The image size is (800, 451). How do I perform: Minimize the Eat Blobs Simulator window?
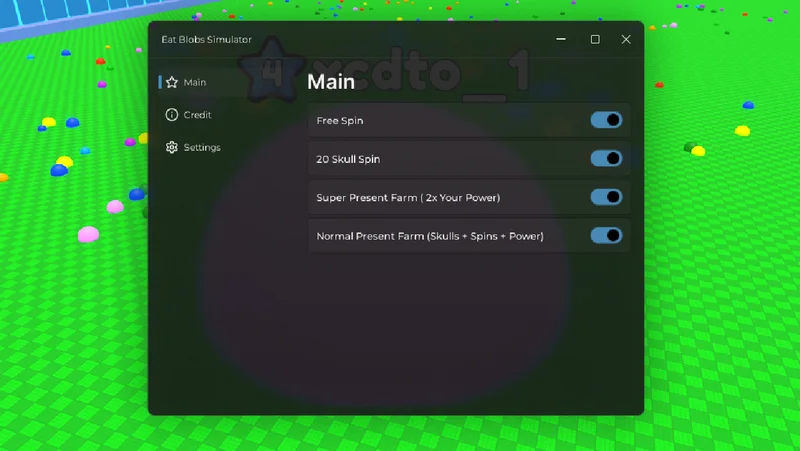coord(561,39)
